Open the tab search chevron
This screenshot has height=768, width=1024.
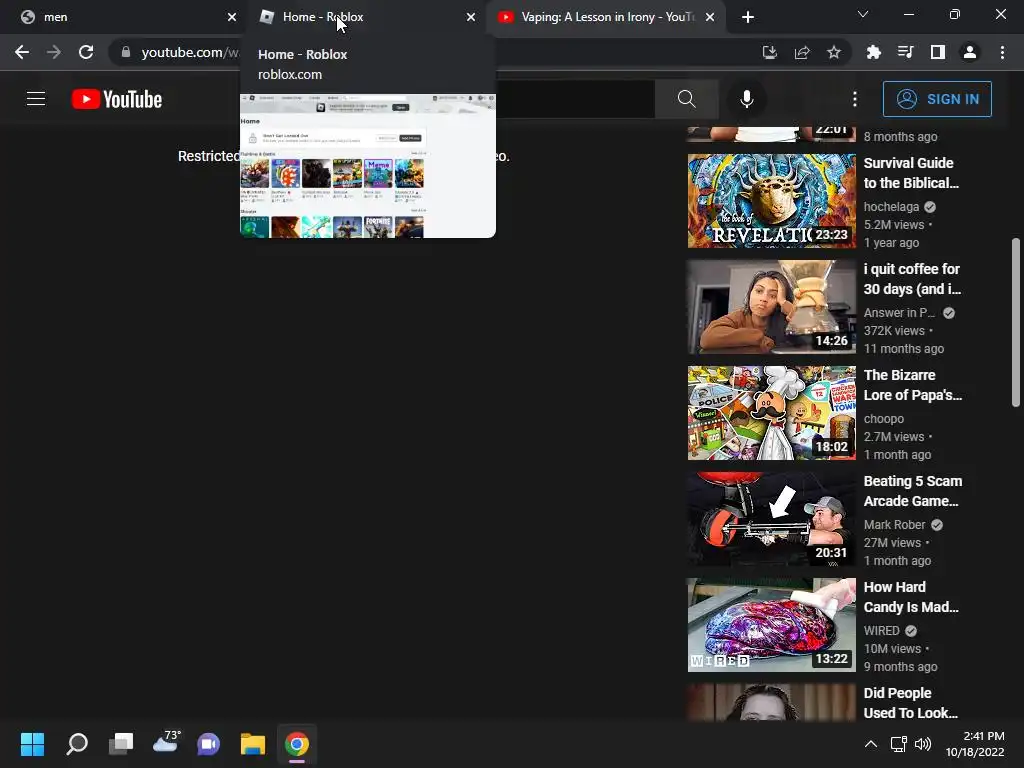863,14
